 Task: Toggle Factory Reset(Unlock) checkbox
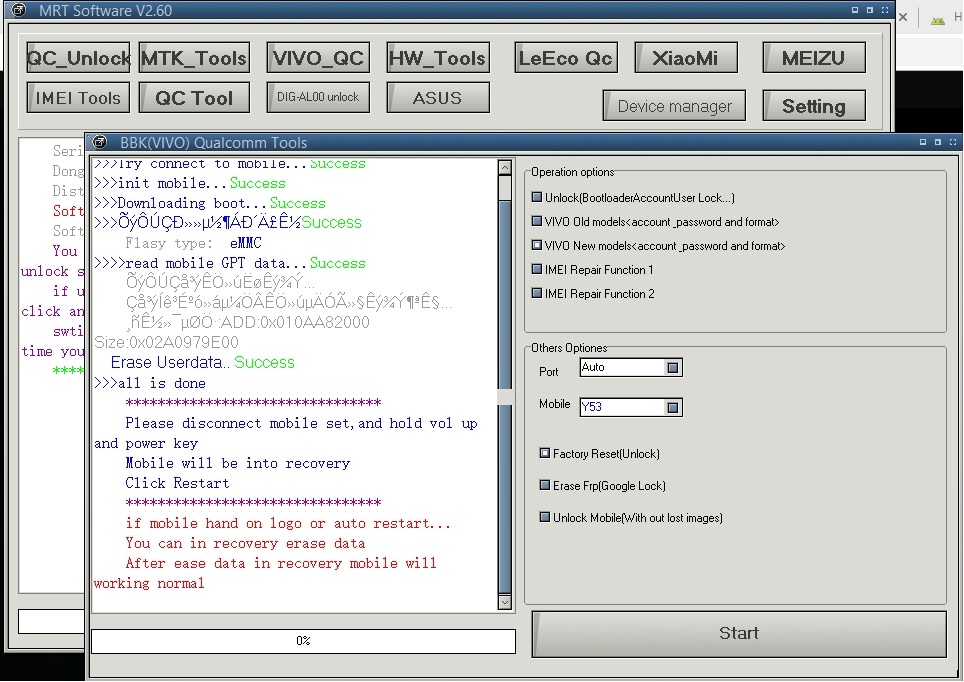pos(599,453)
